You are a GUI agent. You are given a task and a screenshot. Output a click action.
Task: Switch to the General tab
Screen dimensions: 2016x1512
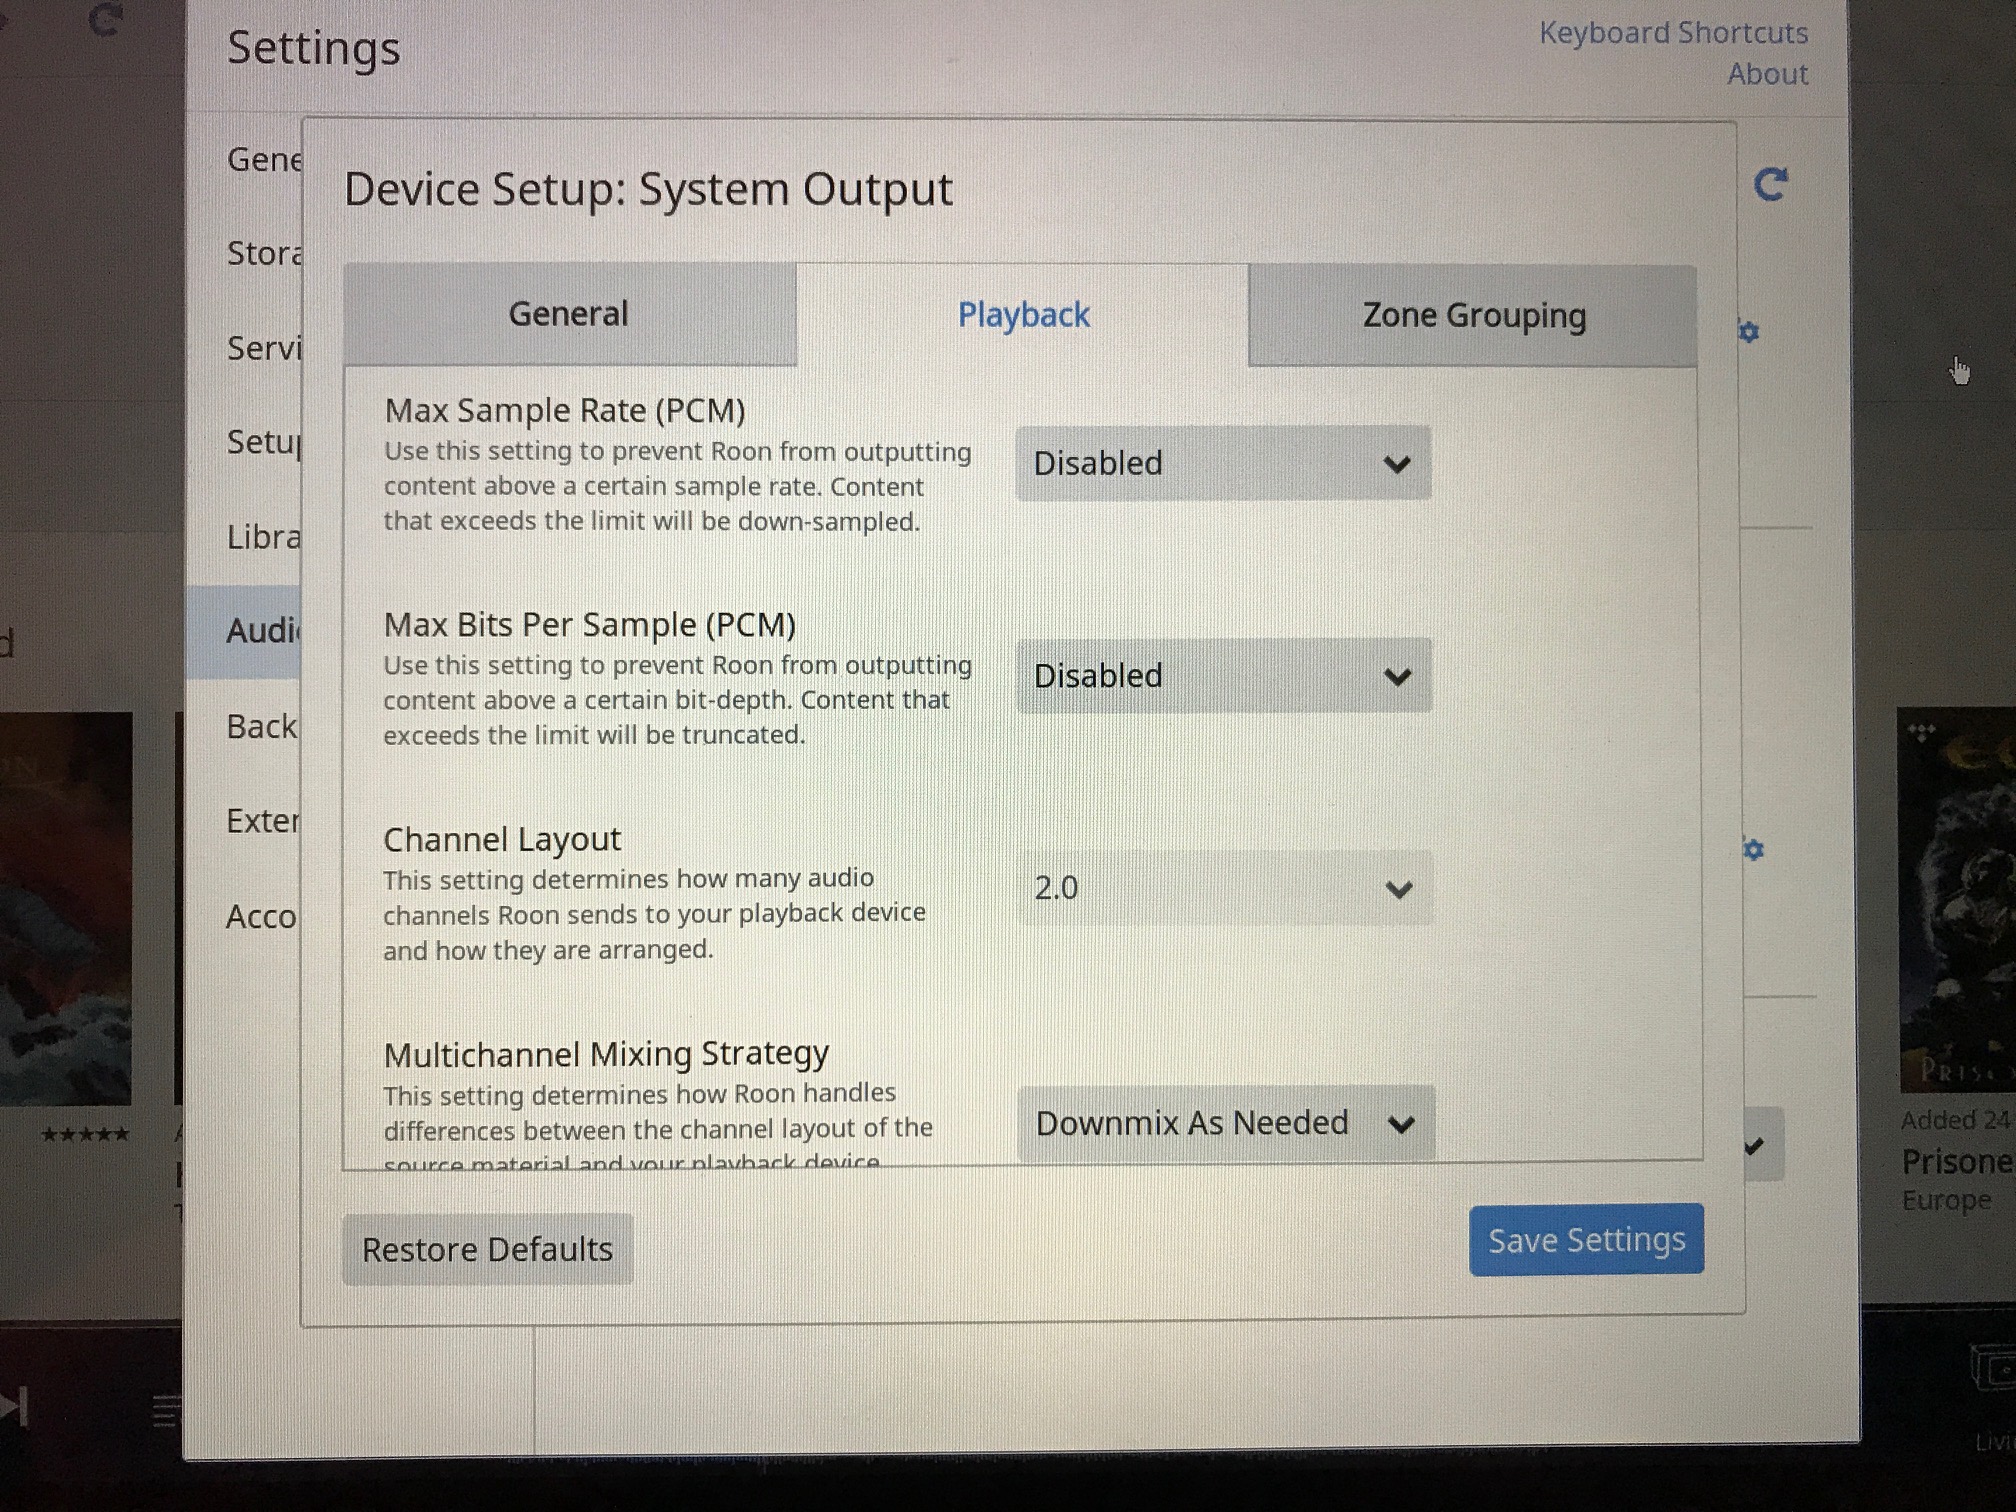[570, 314]
